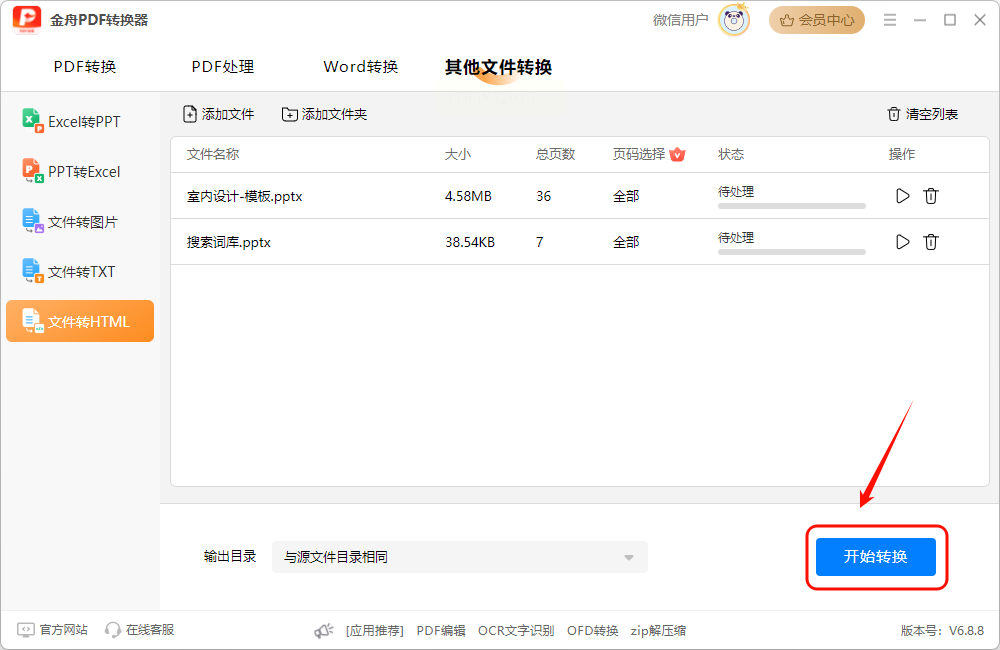Expand the 输出目录 dropdown
This screenshot has width=1000, height=650.
tap(460, 557)
